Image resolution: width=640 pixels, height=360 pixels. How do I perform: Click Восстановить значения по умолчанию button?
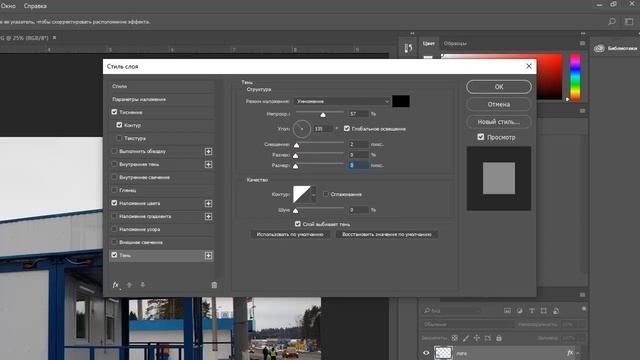(x=387, y=234)
